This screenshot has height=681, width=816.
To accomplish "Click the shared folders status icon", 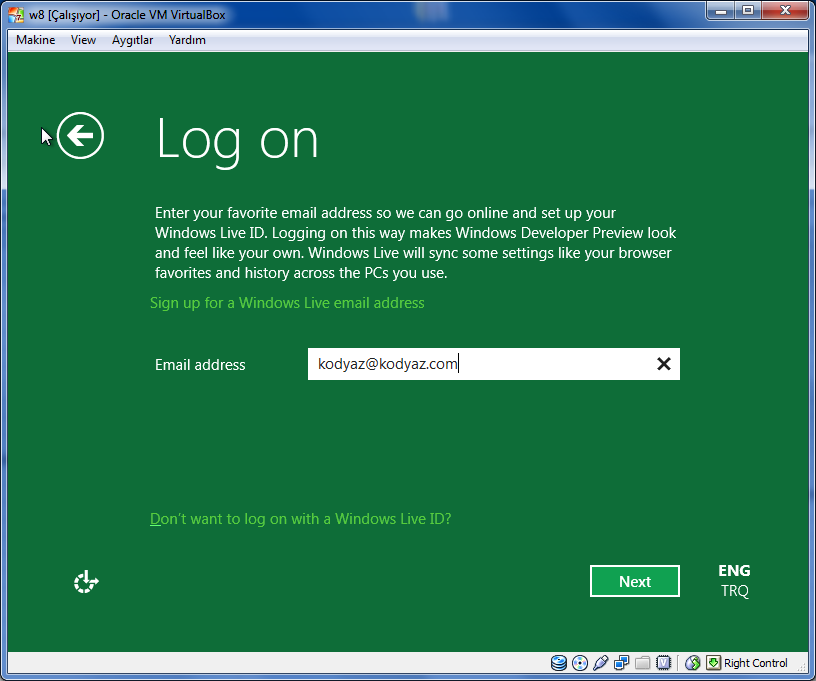I will click(642, 663).
